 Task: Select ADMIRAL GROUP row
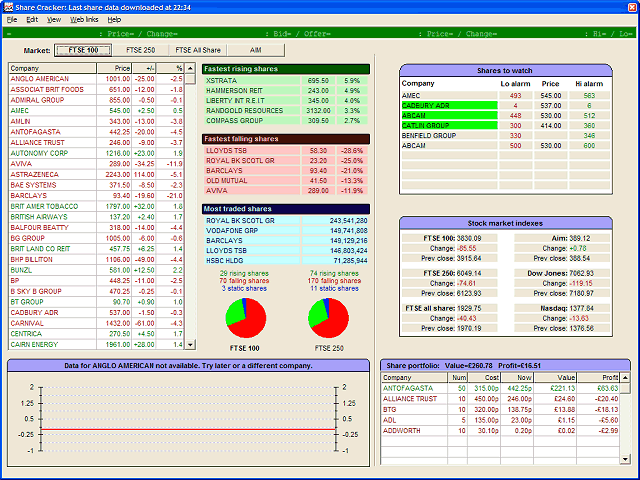(x=96, y=100)
